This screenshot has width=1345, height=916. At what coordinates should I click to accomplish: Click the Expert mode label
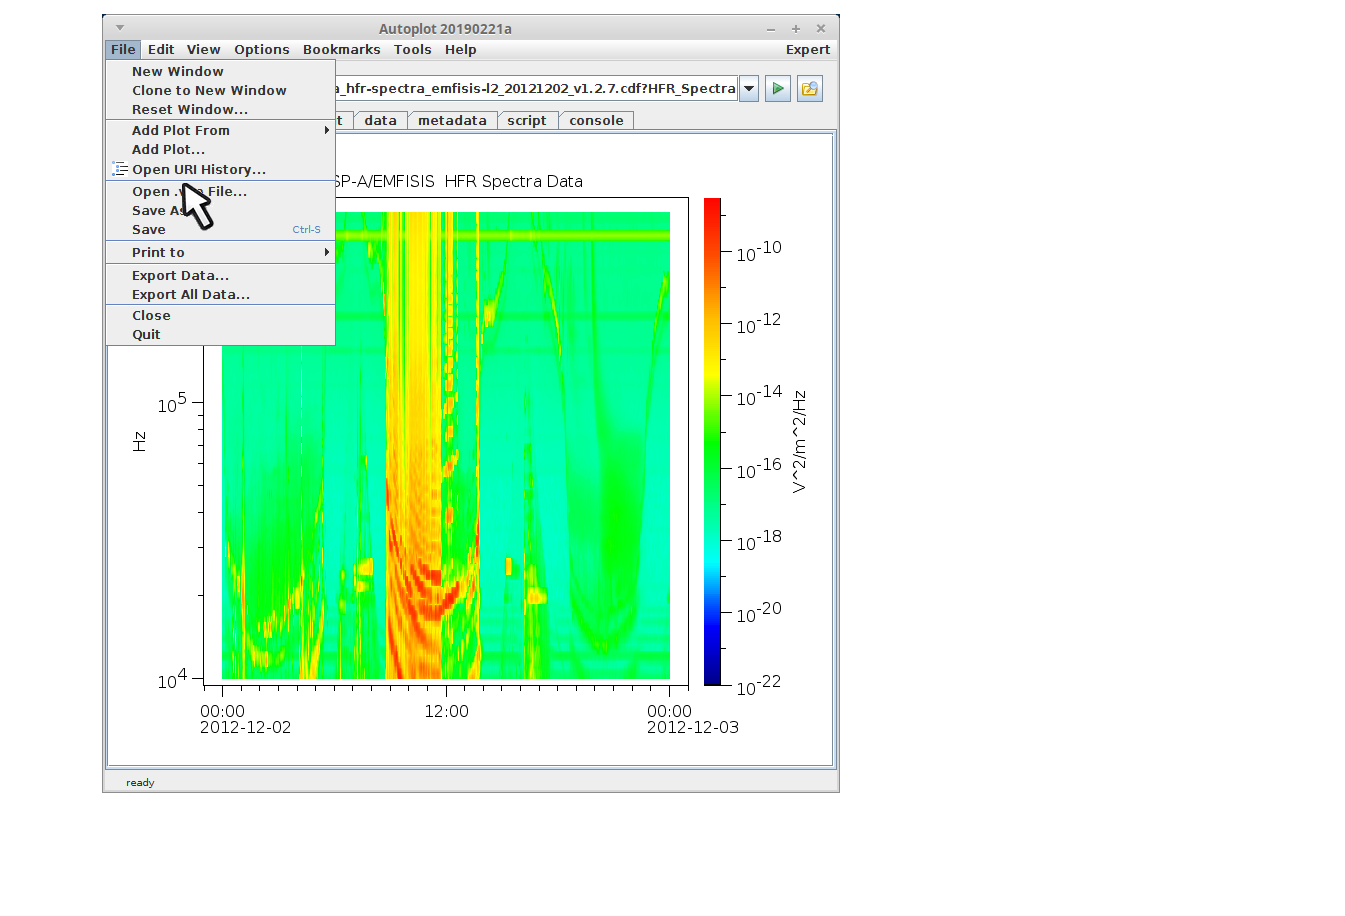(807, 50)
